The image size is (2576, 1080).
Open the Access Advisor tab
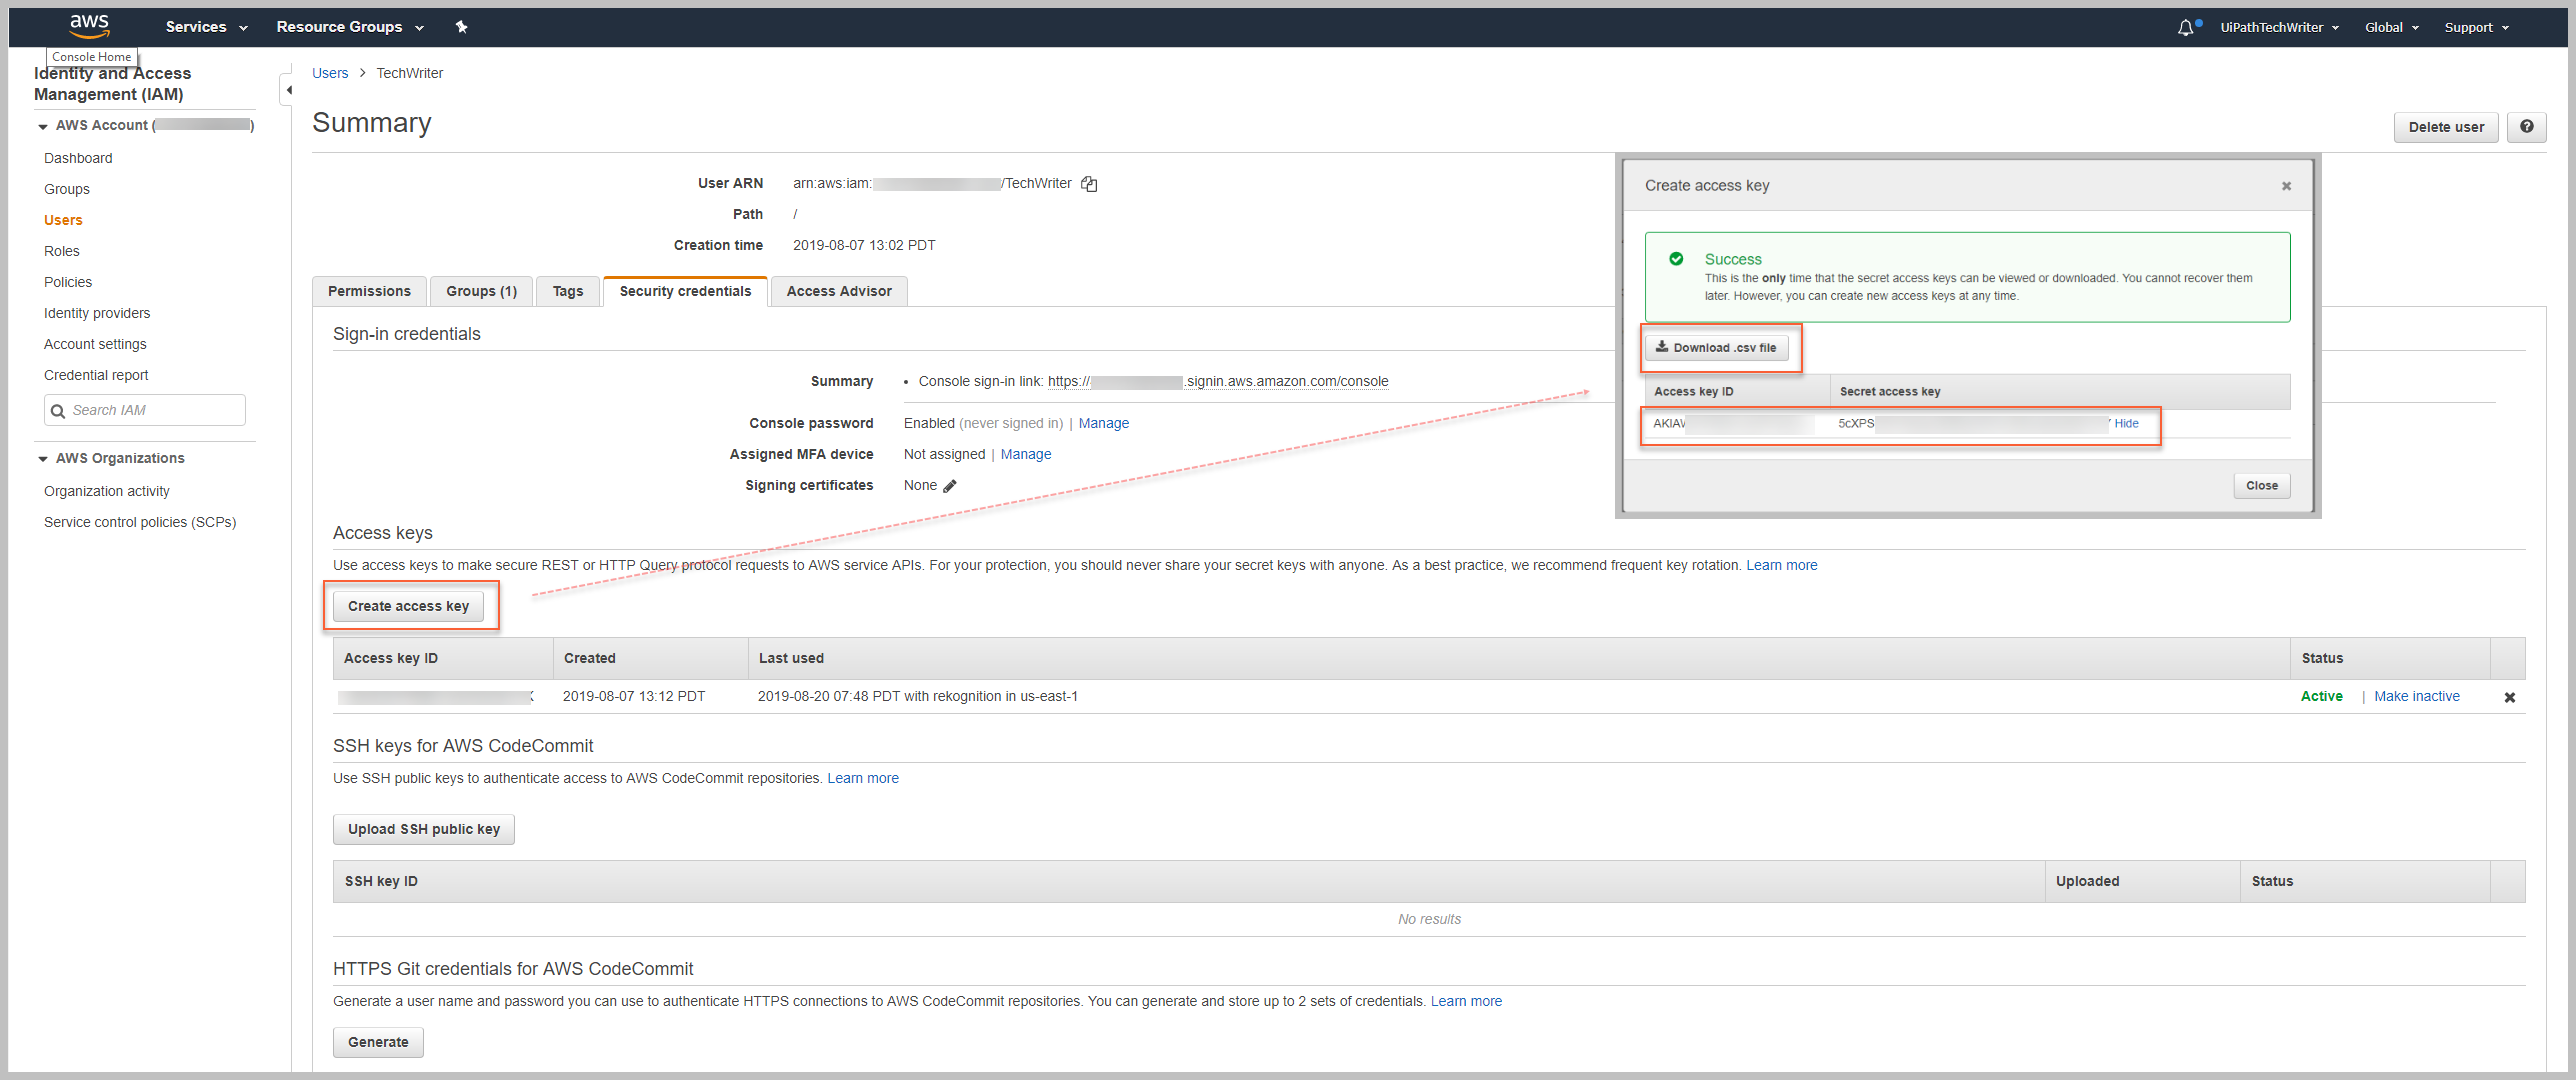coord(838,291)
